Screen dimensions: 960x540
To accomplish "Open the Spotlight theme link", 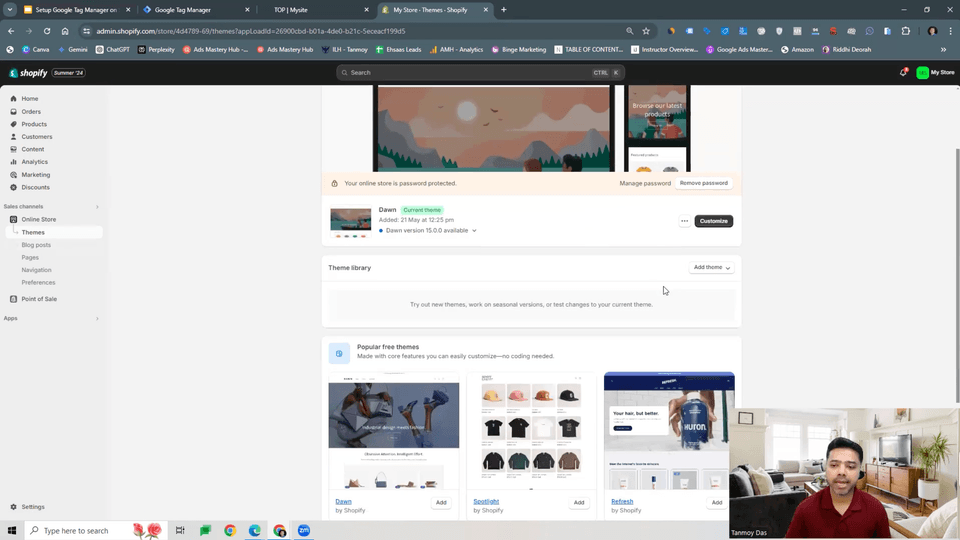I will pyautogui.click(x=486, y=501).
